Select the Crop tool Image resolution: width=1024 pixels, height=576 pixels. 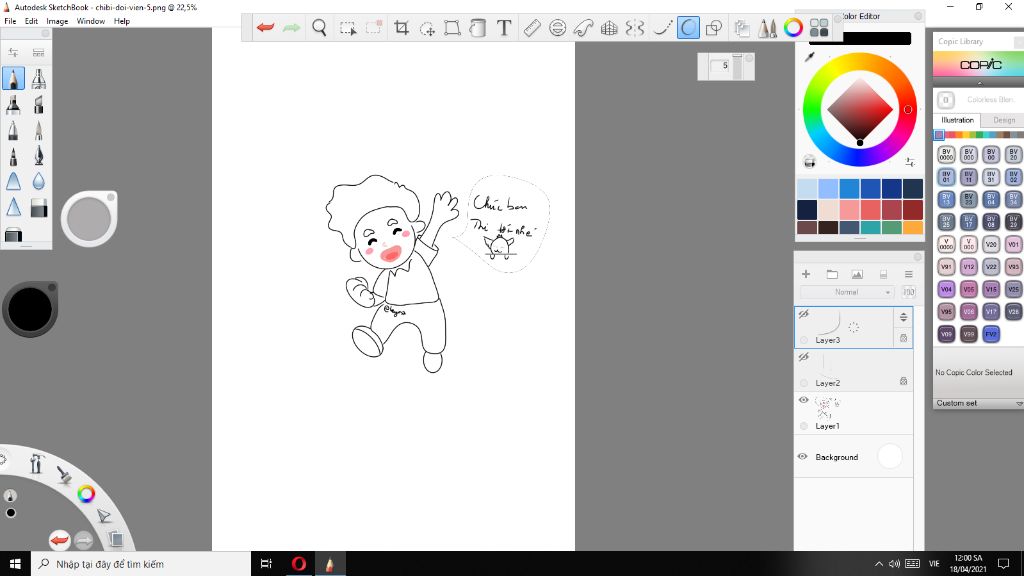(x=402, y=27)
